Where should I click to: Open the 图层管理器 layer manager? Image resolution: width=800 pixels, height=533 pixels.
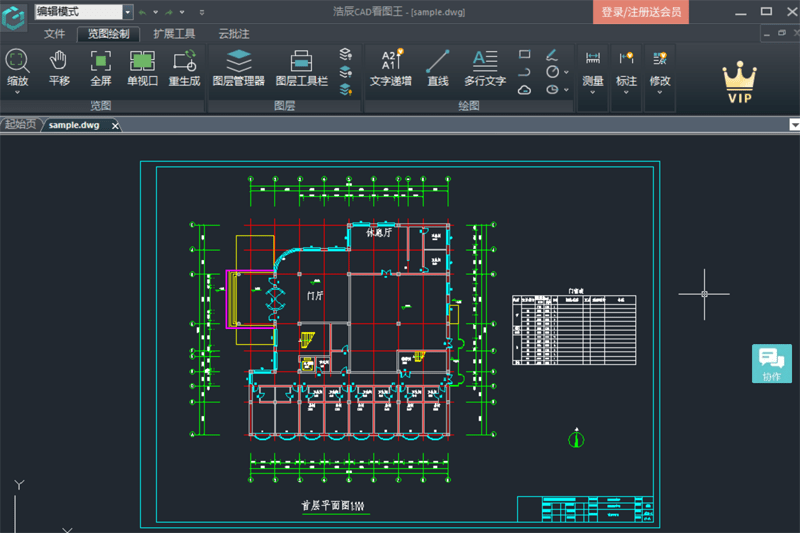click(x=238, y=67)
